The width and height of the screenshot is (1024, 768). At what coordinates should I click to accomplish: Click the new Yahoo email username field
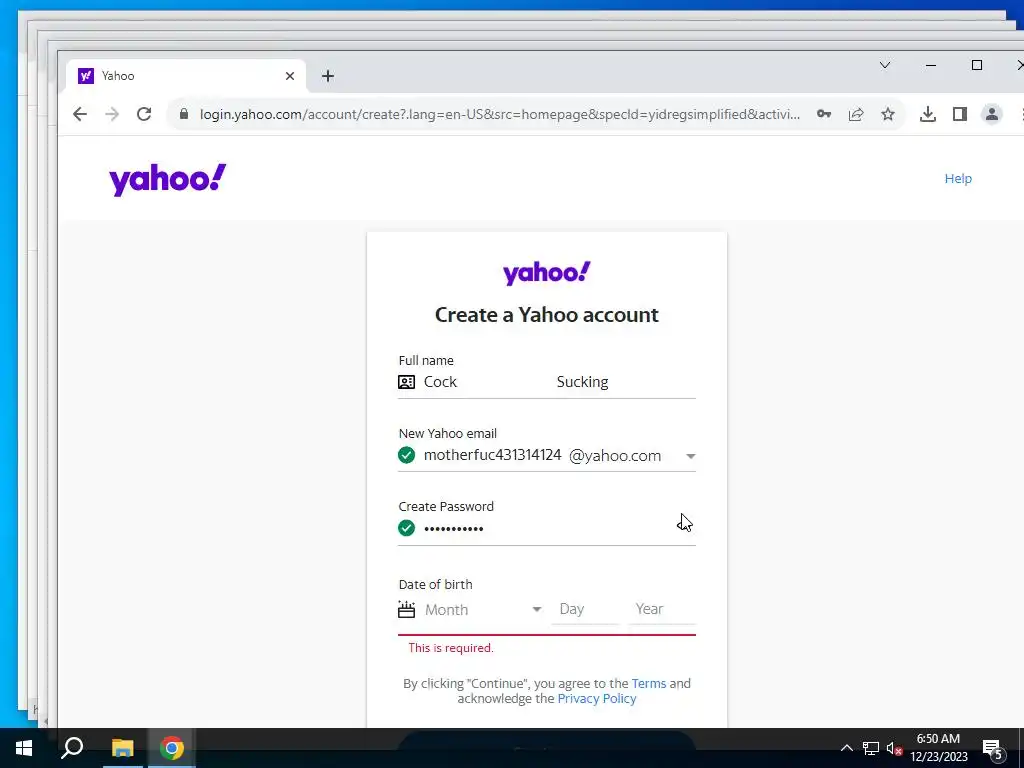click(x=492, y=455)
